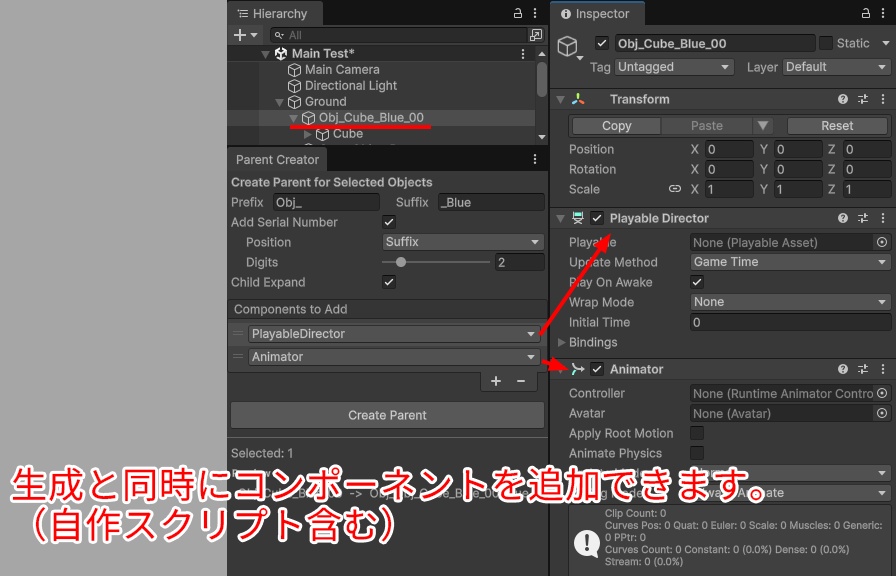896x576 pixels.
Task: Toggle Play On Awake checkbox
Action: [697, 282]
